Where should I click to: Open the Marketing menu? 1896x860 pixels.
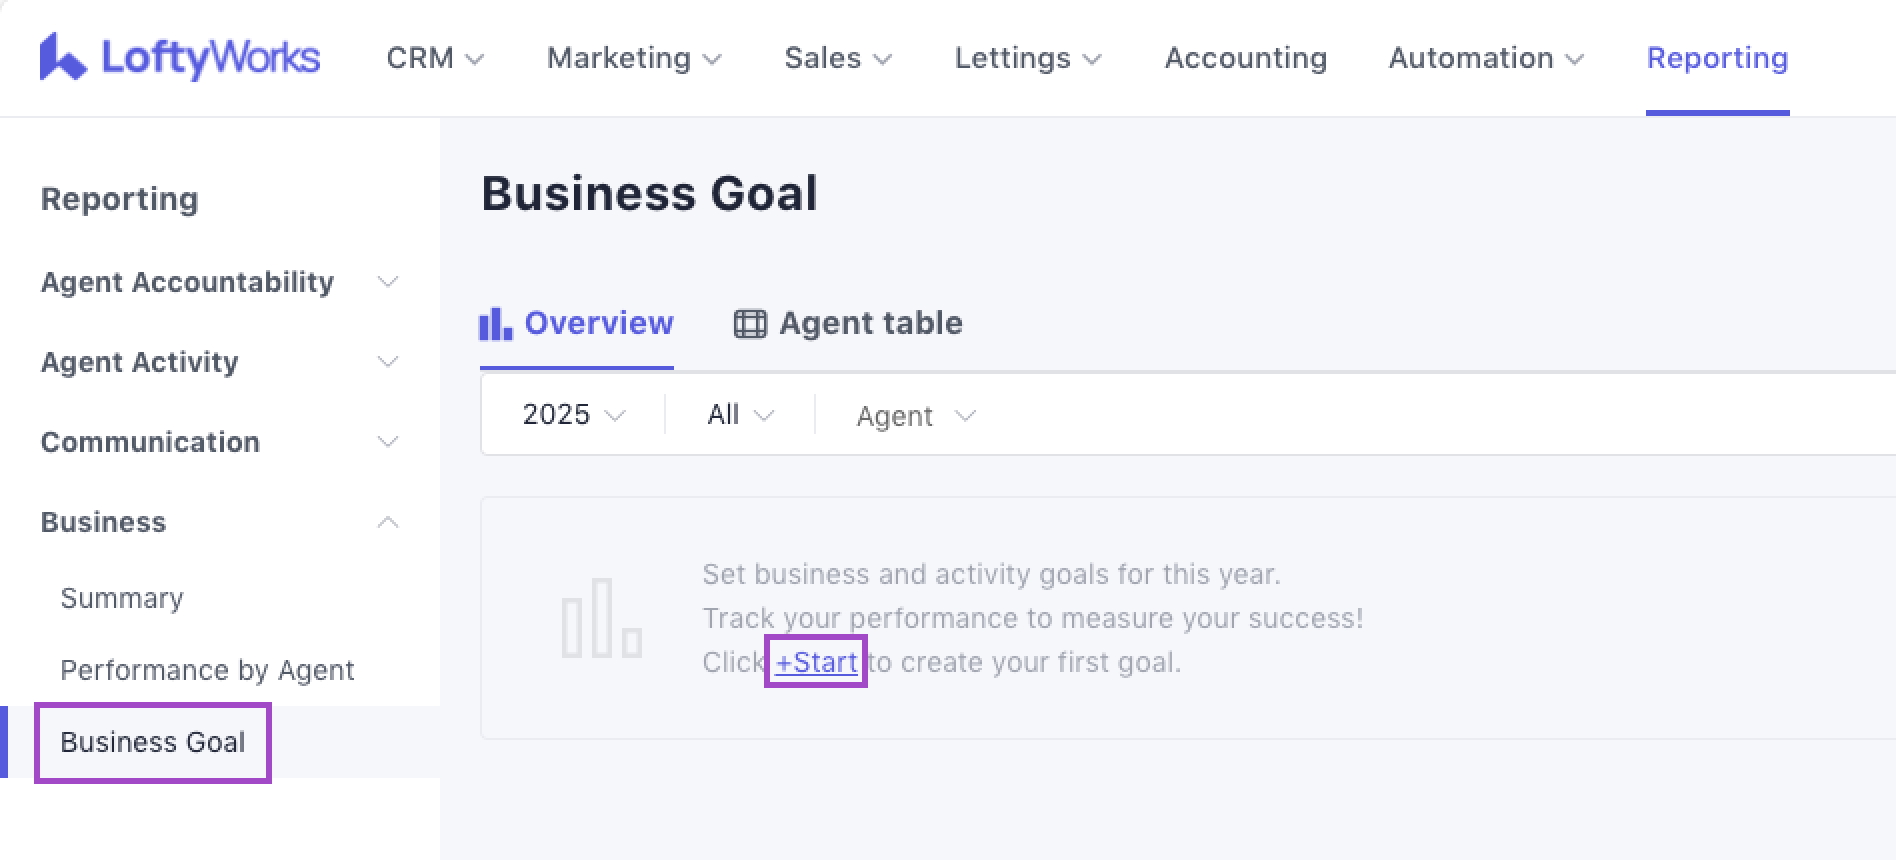pos(634,58)
